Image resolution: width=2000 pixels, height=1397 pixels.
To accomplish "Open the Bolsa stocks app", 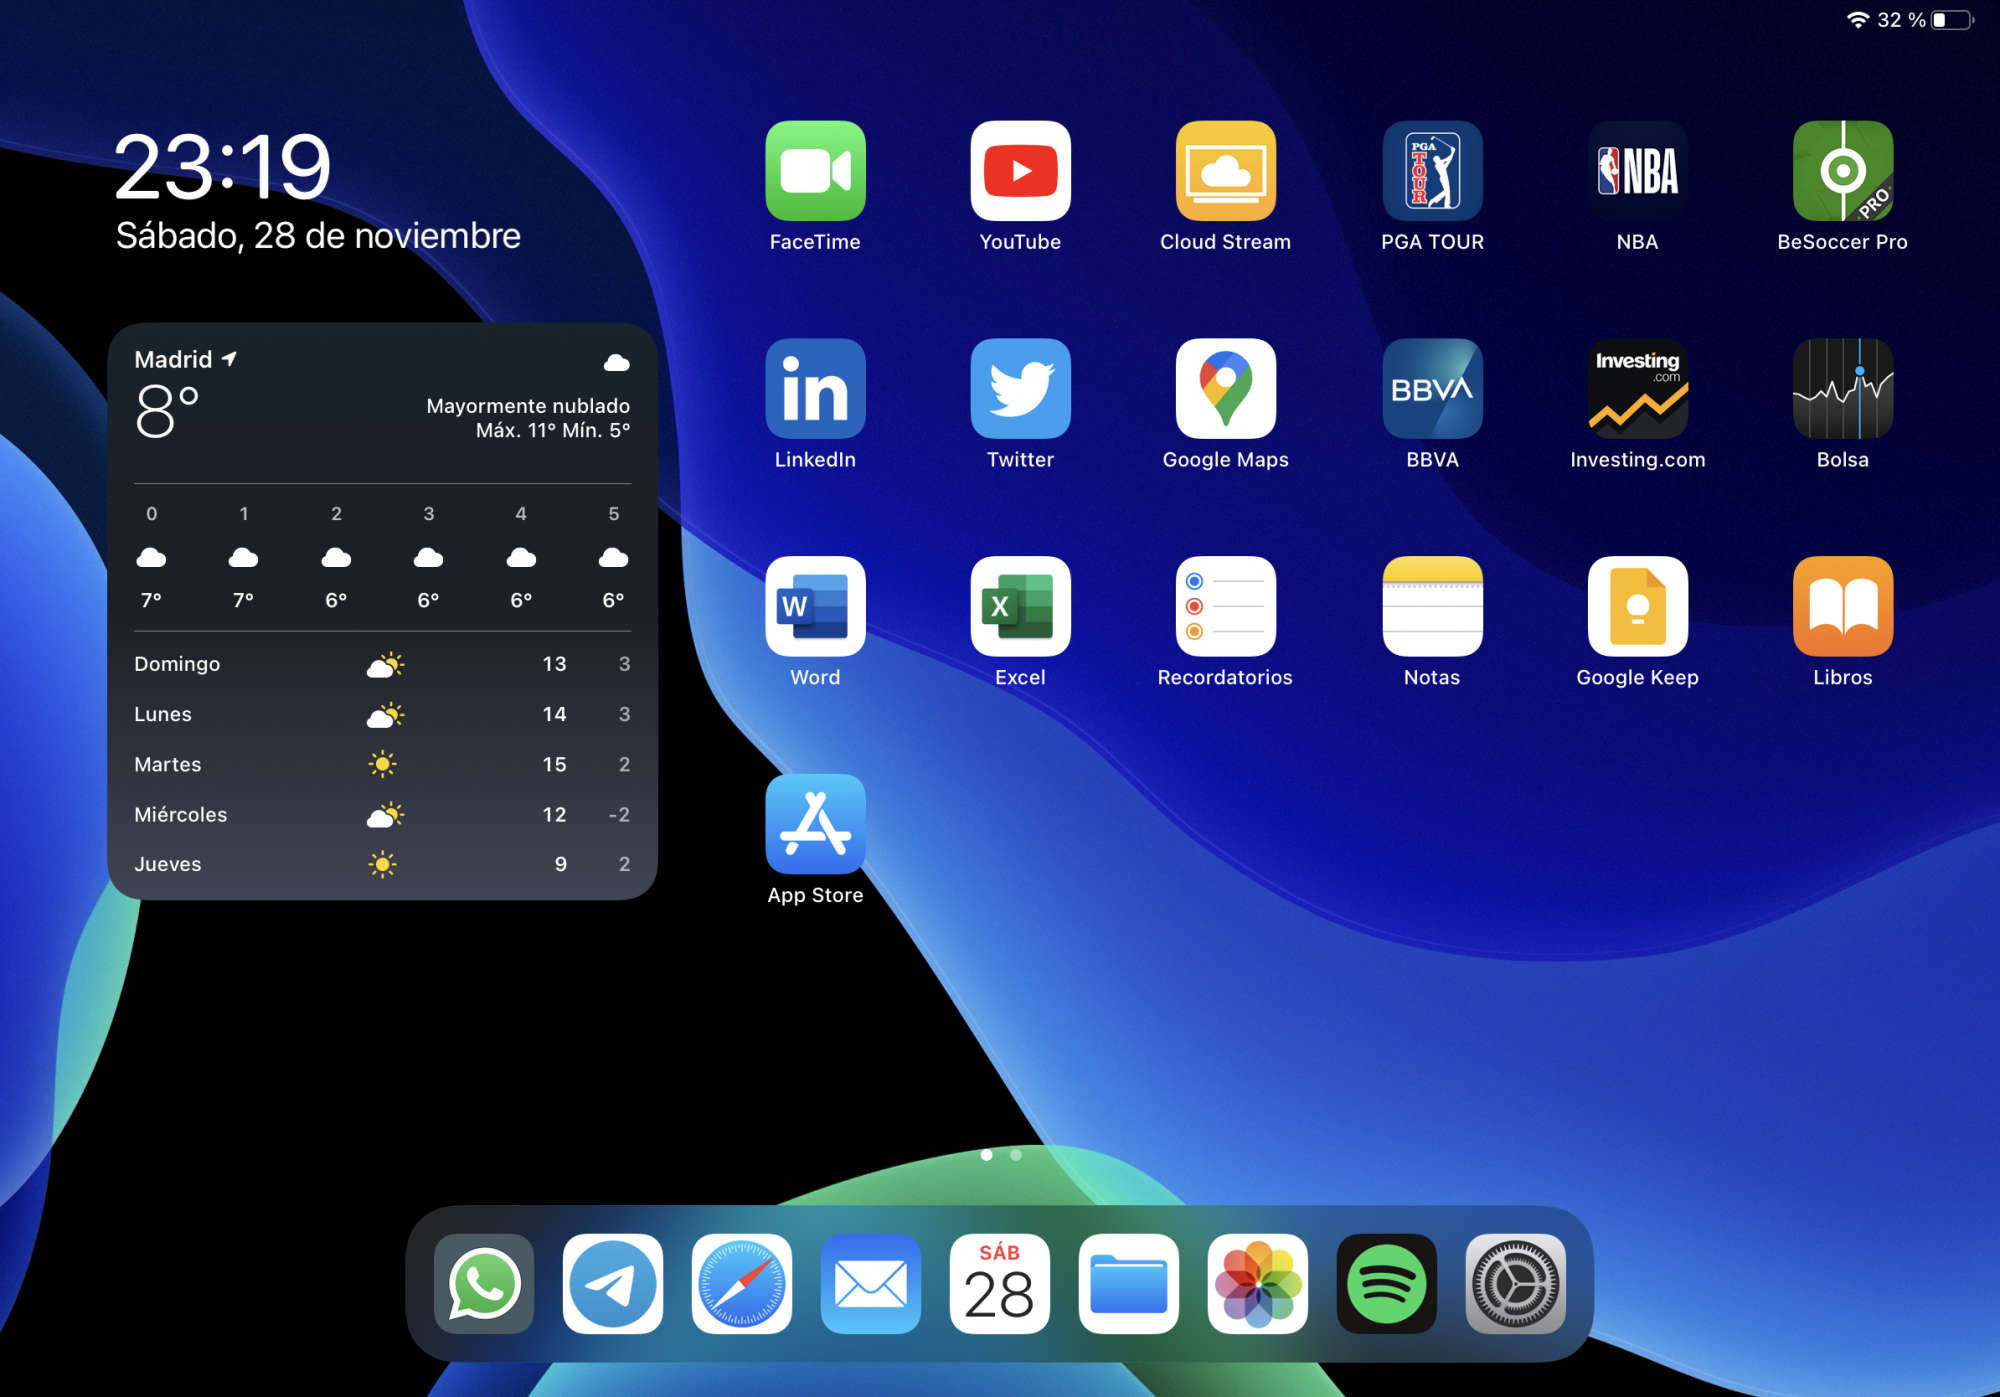I will tap(1842, 389).
